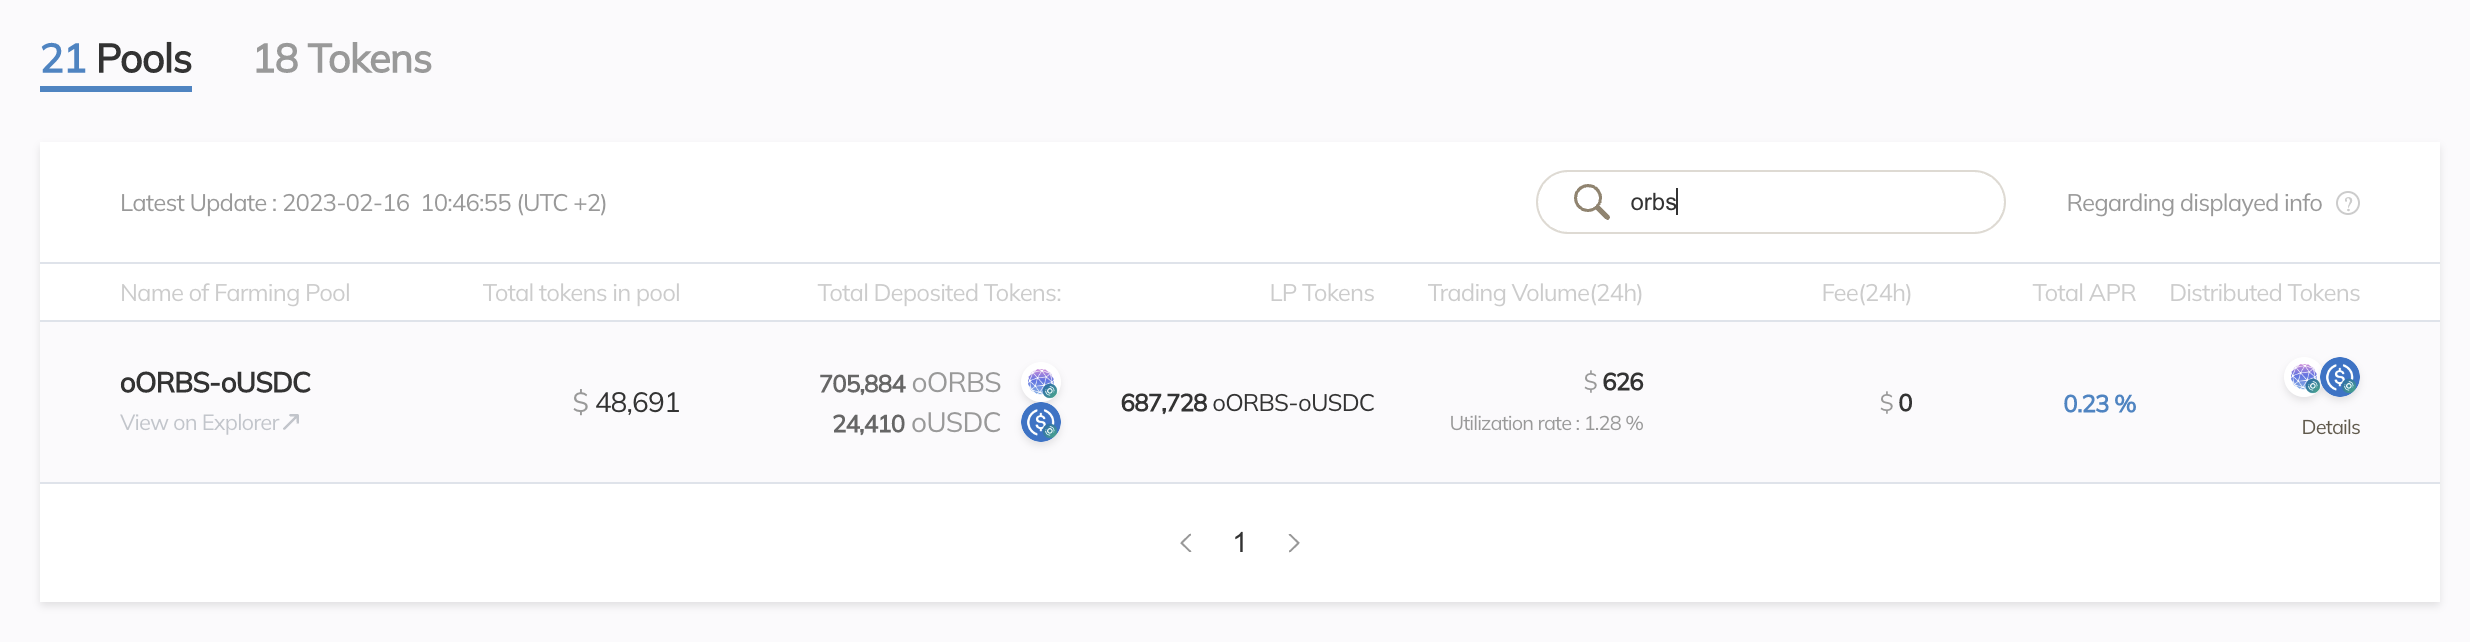Viewport: 2470px width, 642px height.
Task: Focus the pool search field containing orbs
Action: [x=1770, y=202]
